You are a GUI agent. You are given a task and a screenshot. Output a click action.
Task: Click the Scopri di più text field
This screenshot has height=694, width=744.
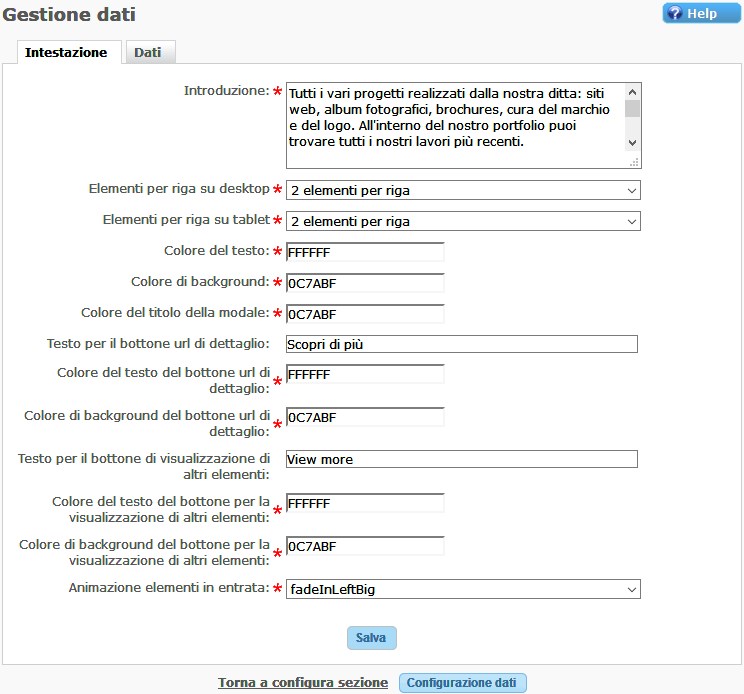click(x=461, y=344)
